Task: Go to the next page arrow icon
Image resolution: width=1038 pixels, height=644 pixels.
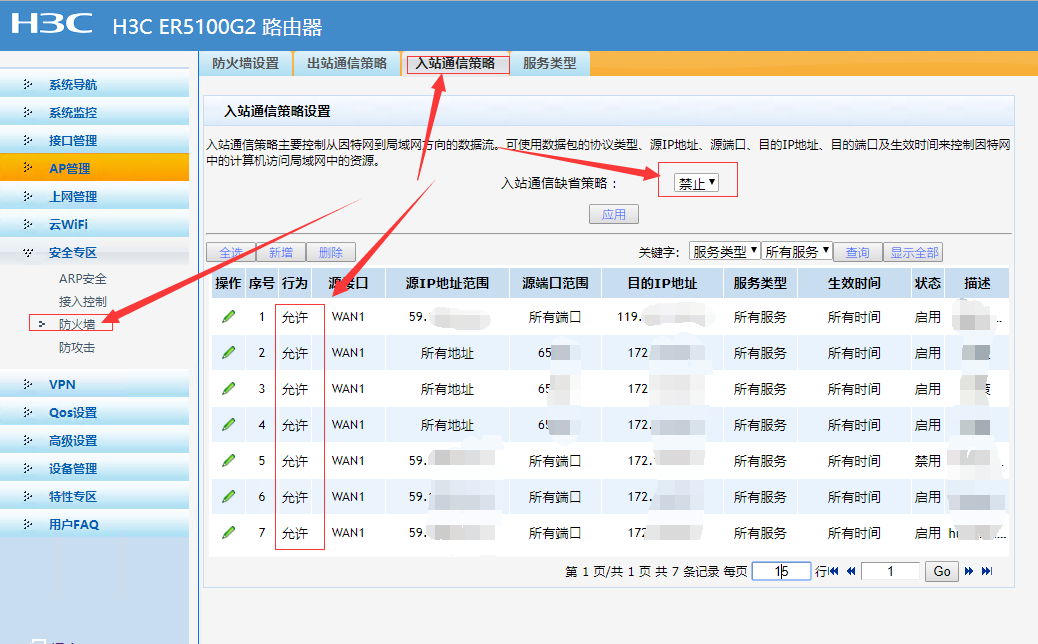Action: (969, 571)
